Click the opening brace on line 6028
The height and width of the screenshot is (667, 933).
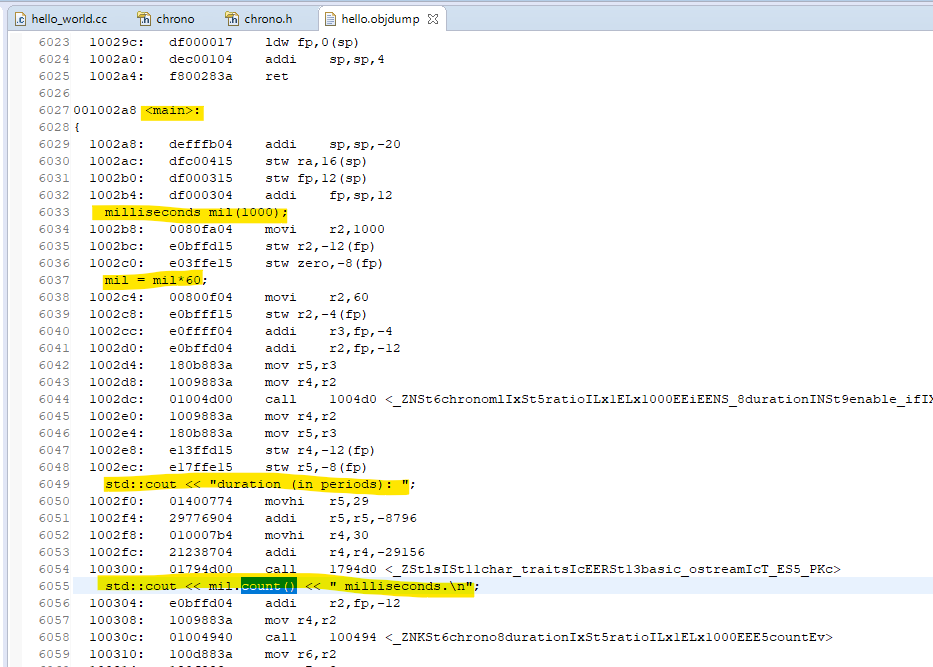pos(77,127)
